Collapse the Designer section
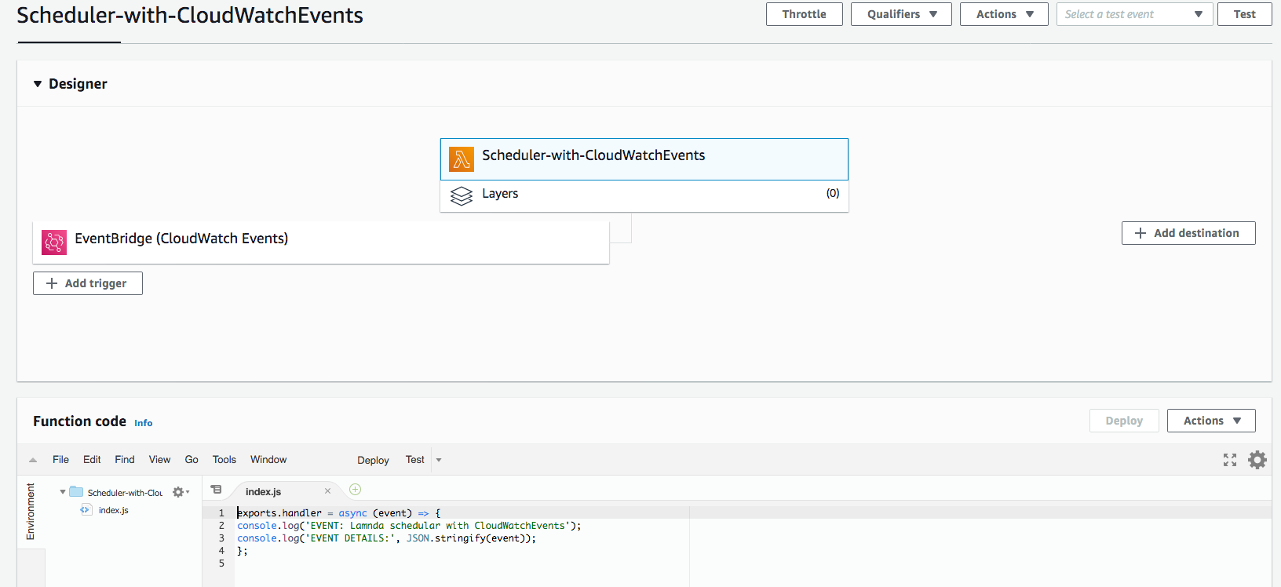This screenshot has height=587, width=1281. pyautogui.click(x=38, y=84)
